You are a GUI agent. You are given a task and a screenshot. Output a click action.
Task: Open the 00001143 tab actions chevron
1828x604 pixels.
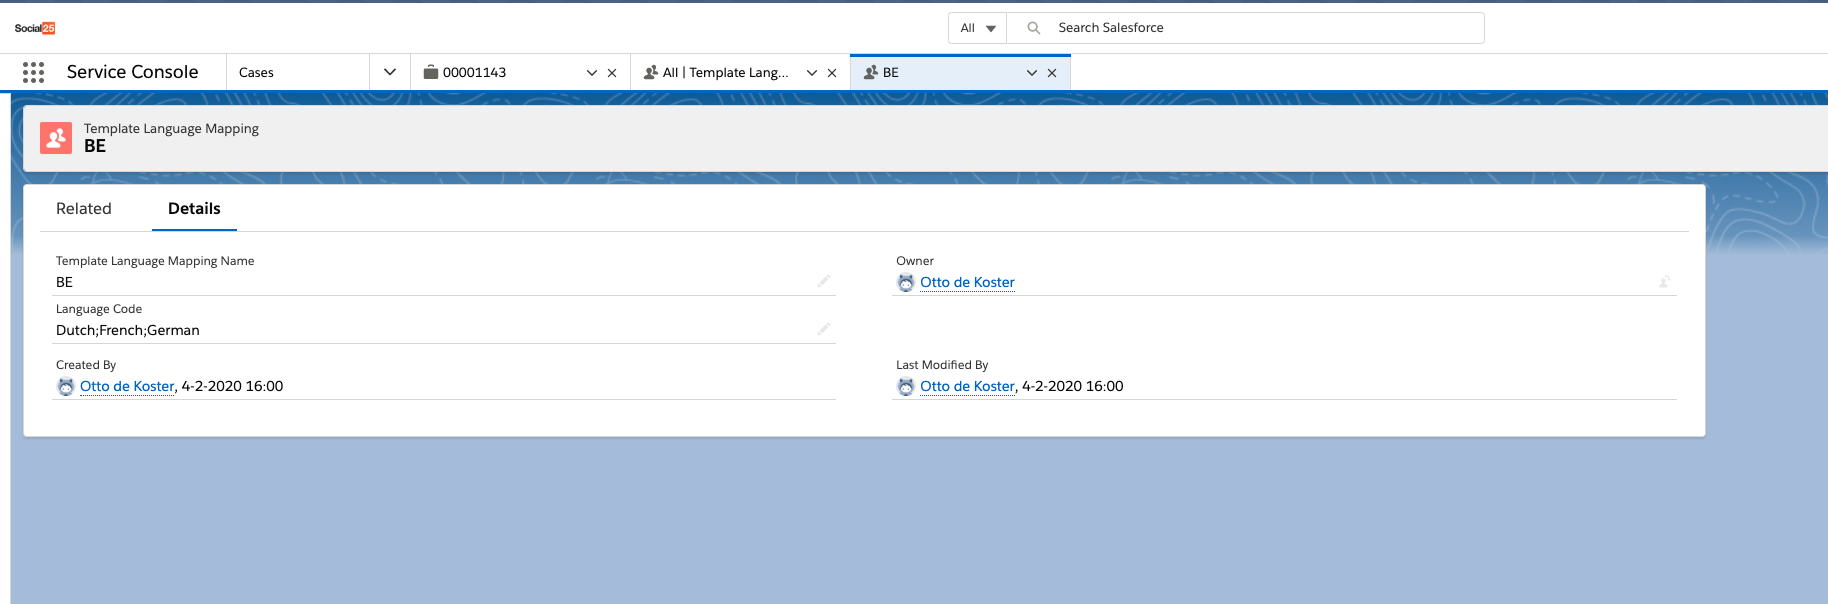point(591,73)
